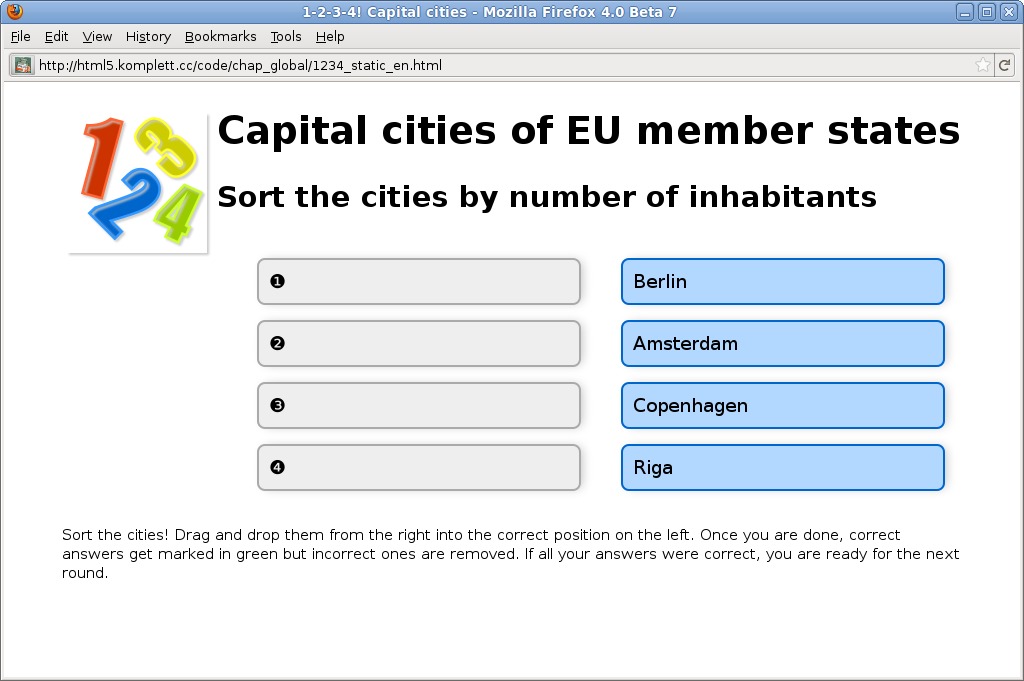The height and width of the screenshot is (681, 1024).
Task: Open the Edit menu
Action: click(x=56, y=36)
